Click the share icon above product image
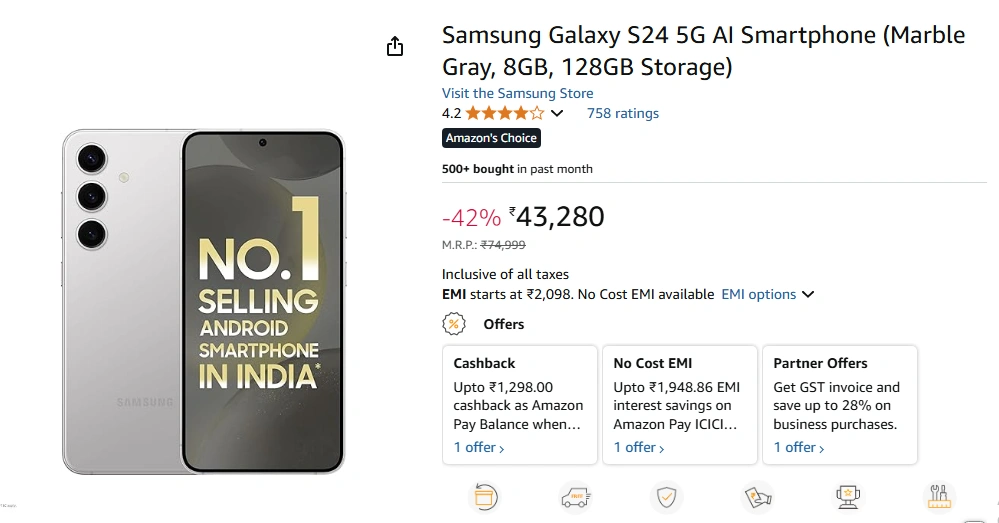 [x=395, y=47]
